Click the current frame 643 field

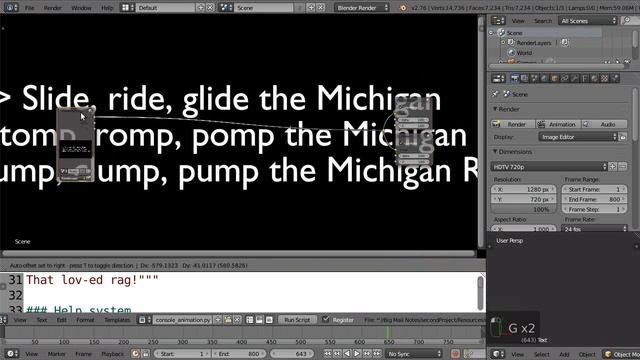pyautogui.click(x=291, y=353)
